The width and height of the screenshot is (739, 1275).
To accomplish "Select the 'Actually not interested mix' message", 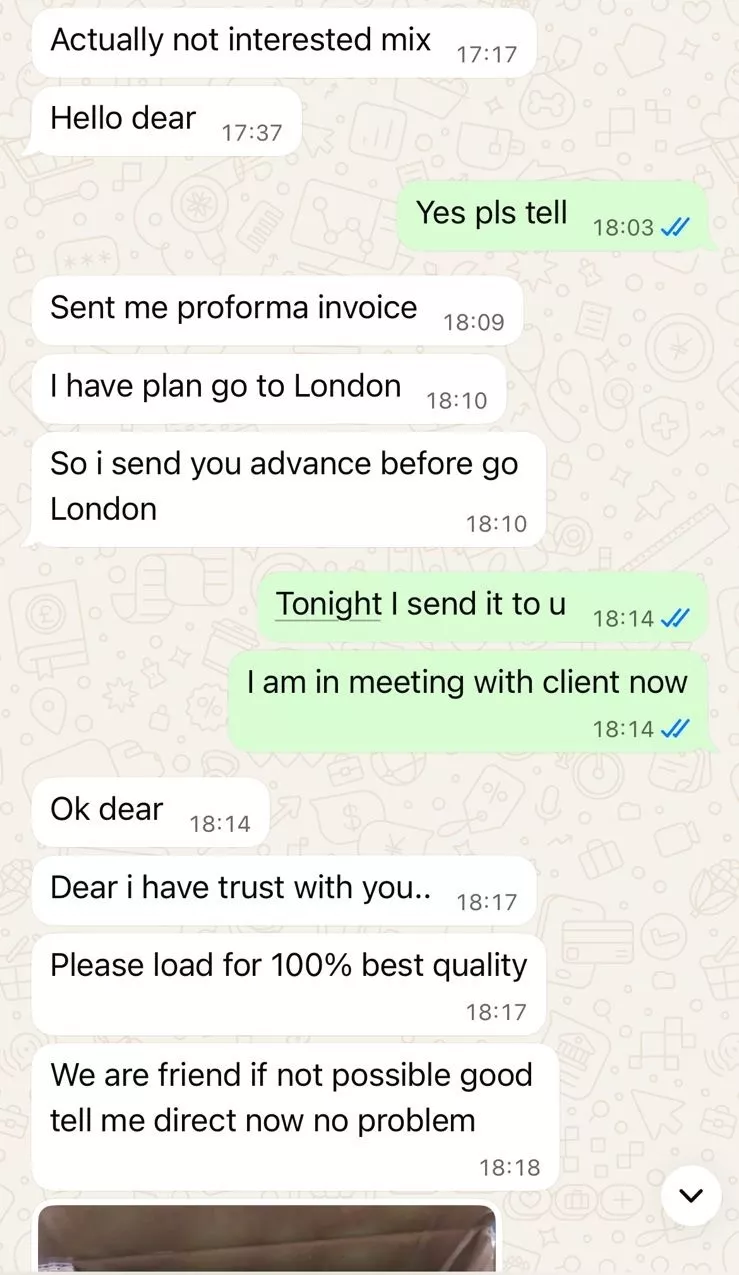I will (284, 41).
